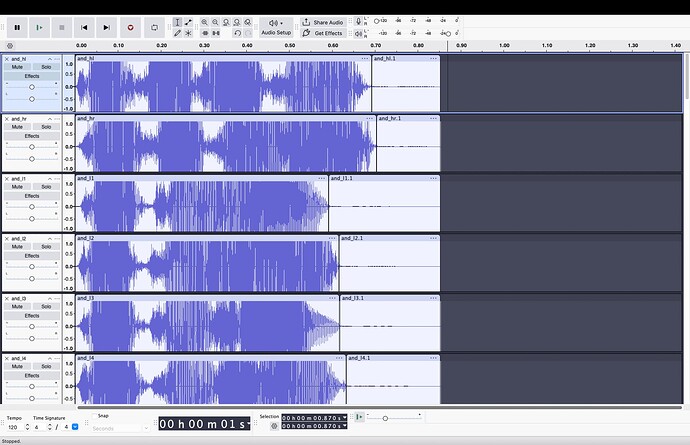The image size is (690, 445).
Task: Mute the and_hr track
Action: coord(17,127)
